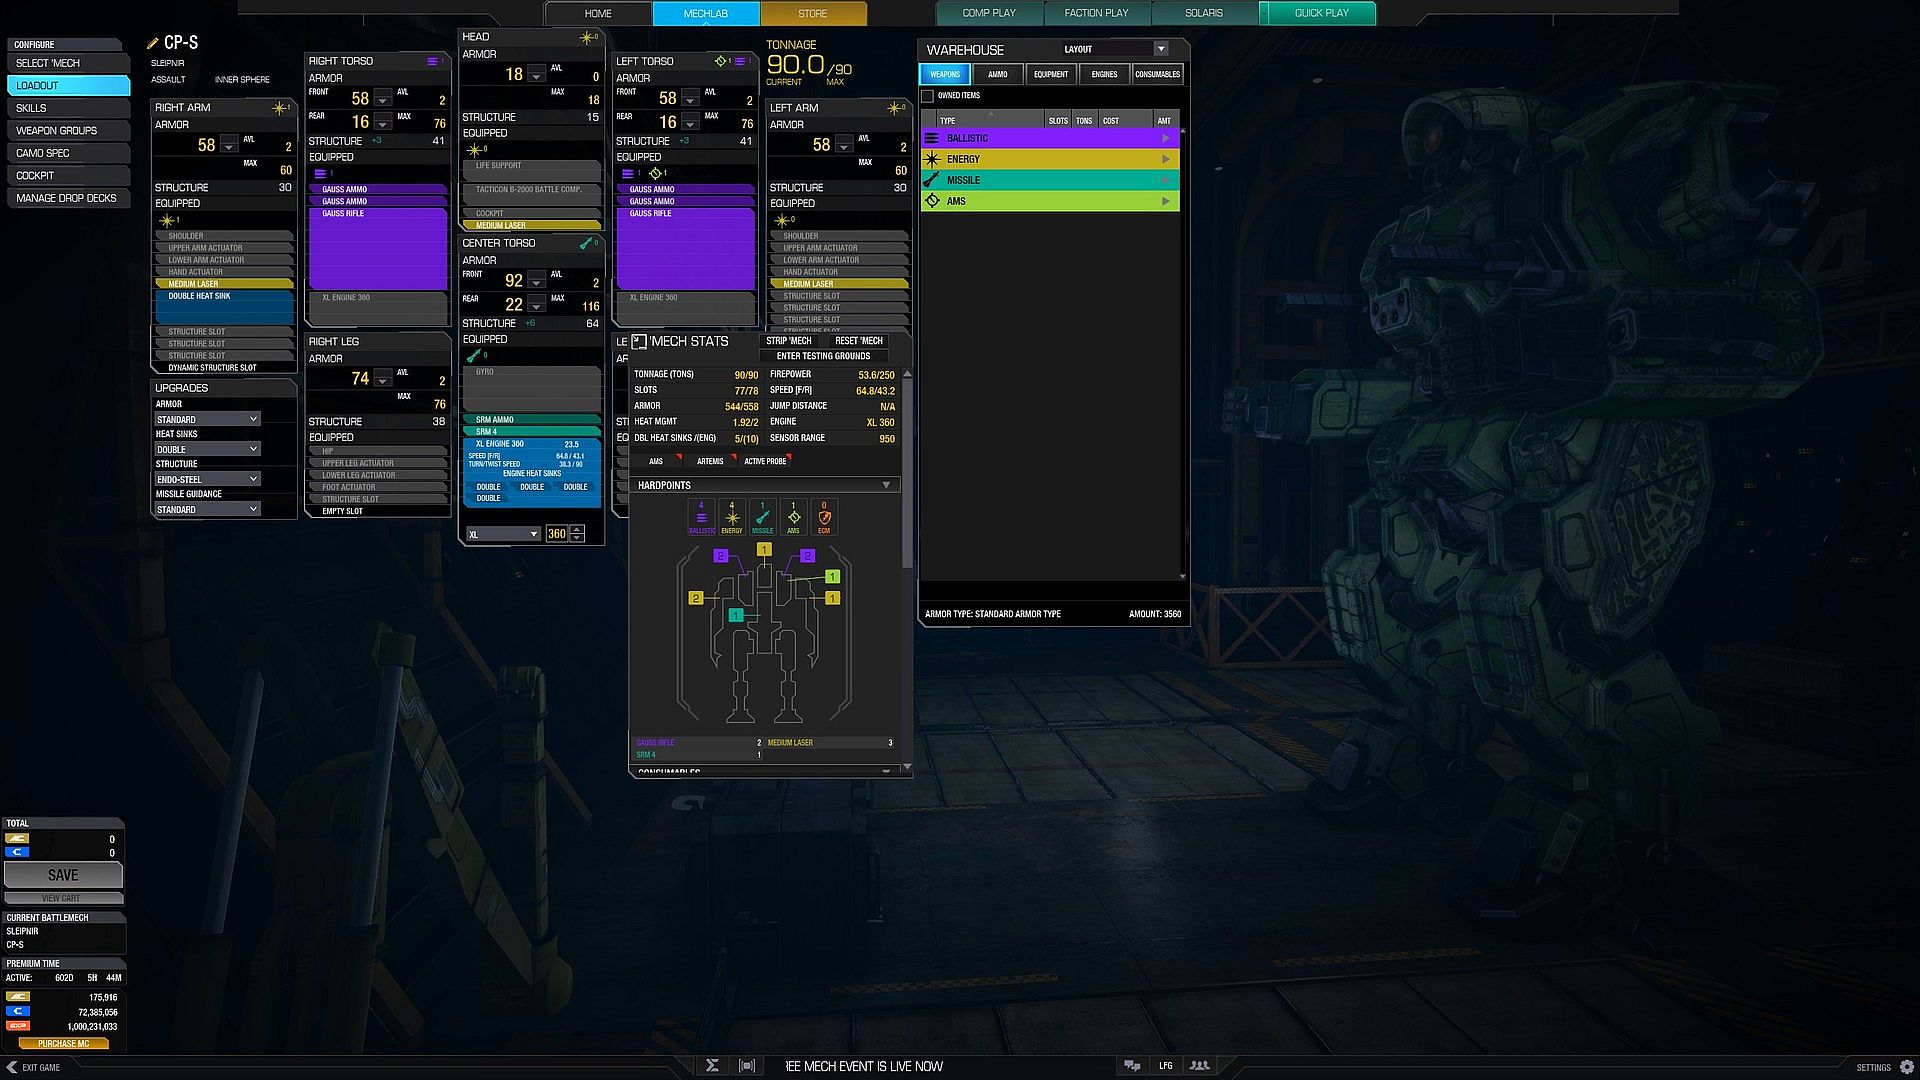The height and width of the screenshot is (1080, 1920).
Task: Click the 'Mech Stats popout icon
Action: pyautogui.click(x=639, y=342)
